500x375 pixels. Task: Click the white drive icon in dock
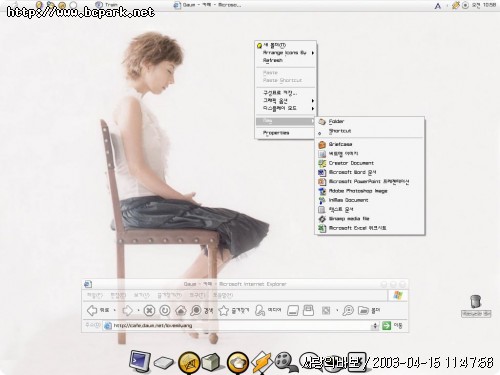pyautogui.click(x=164, y=363)
